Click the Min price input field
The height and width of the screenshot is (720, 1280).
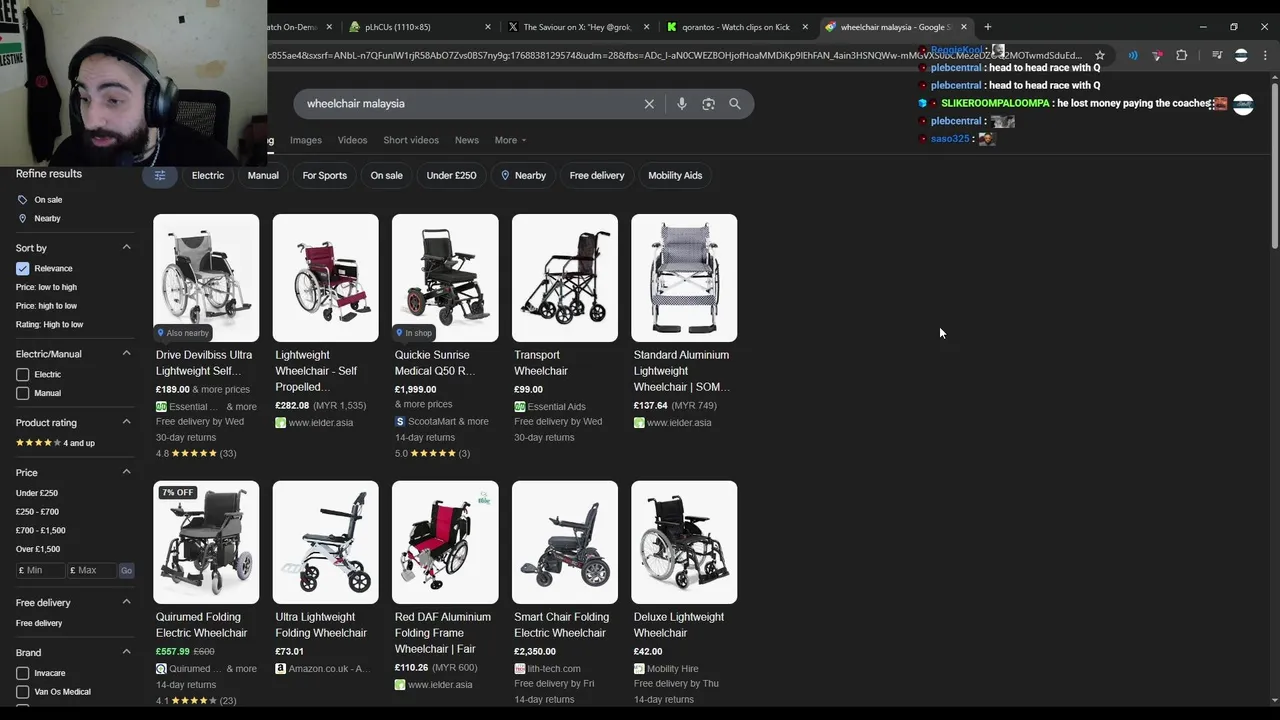tap(40, 570)
